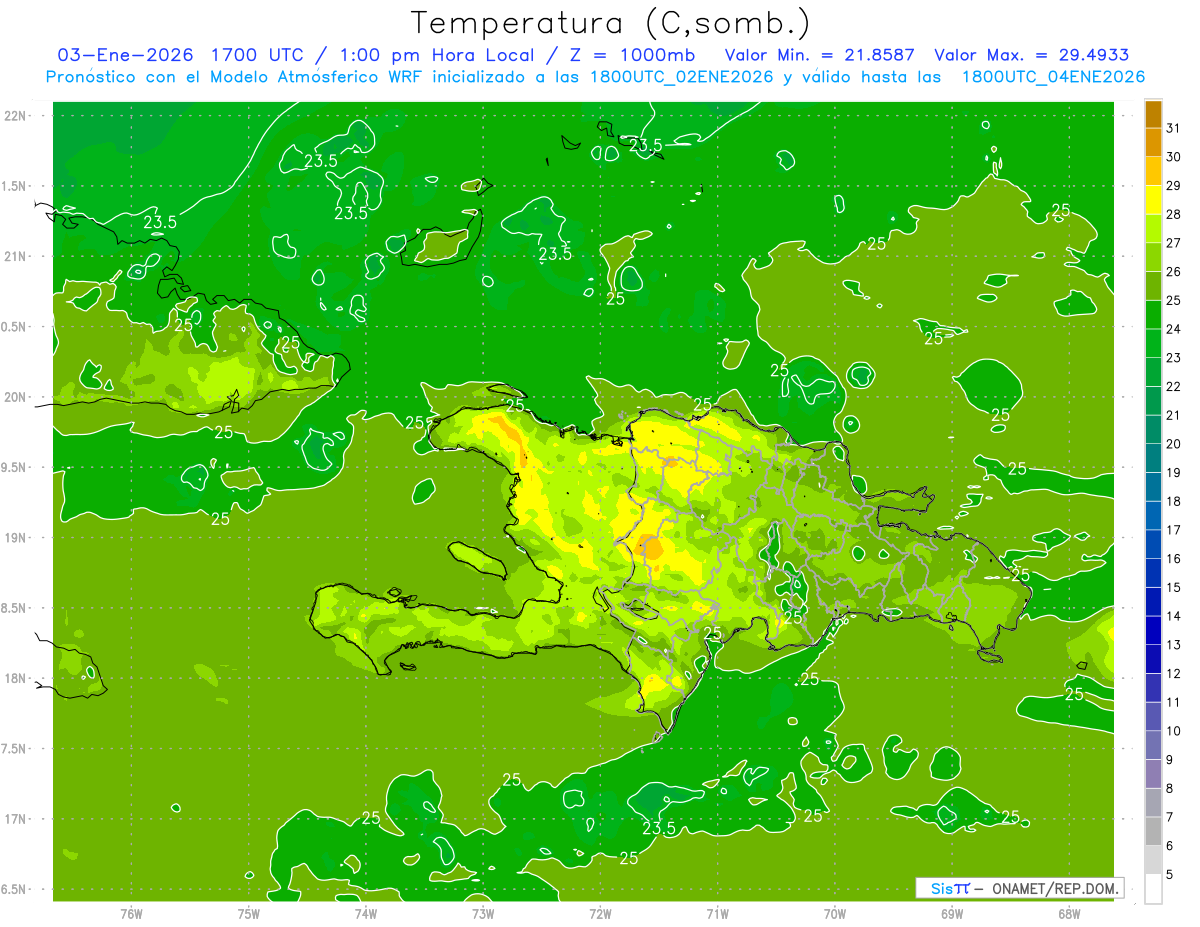Click the 'SisTT - ONAMET/REP.DOM.' logo box
The width and height of the screenshot is (1200, 927).
click(x=1019, y=888)
